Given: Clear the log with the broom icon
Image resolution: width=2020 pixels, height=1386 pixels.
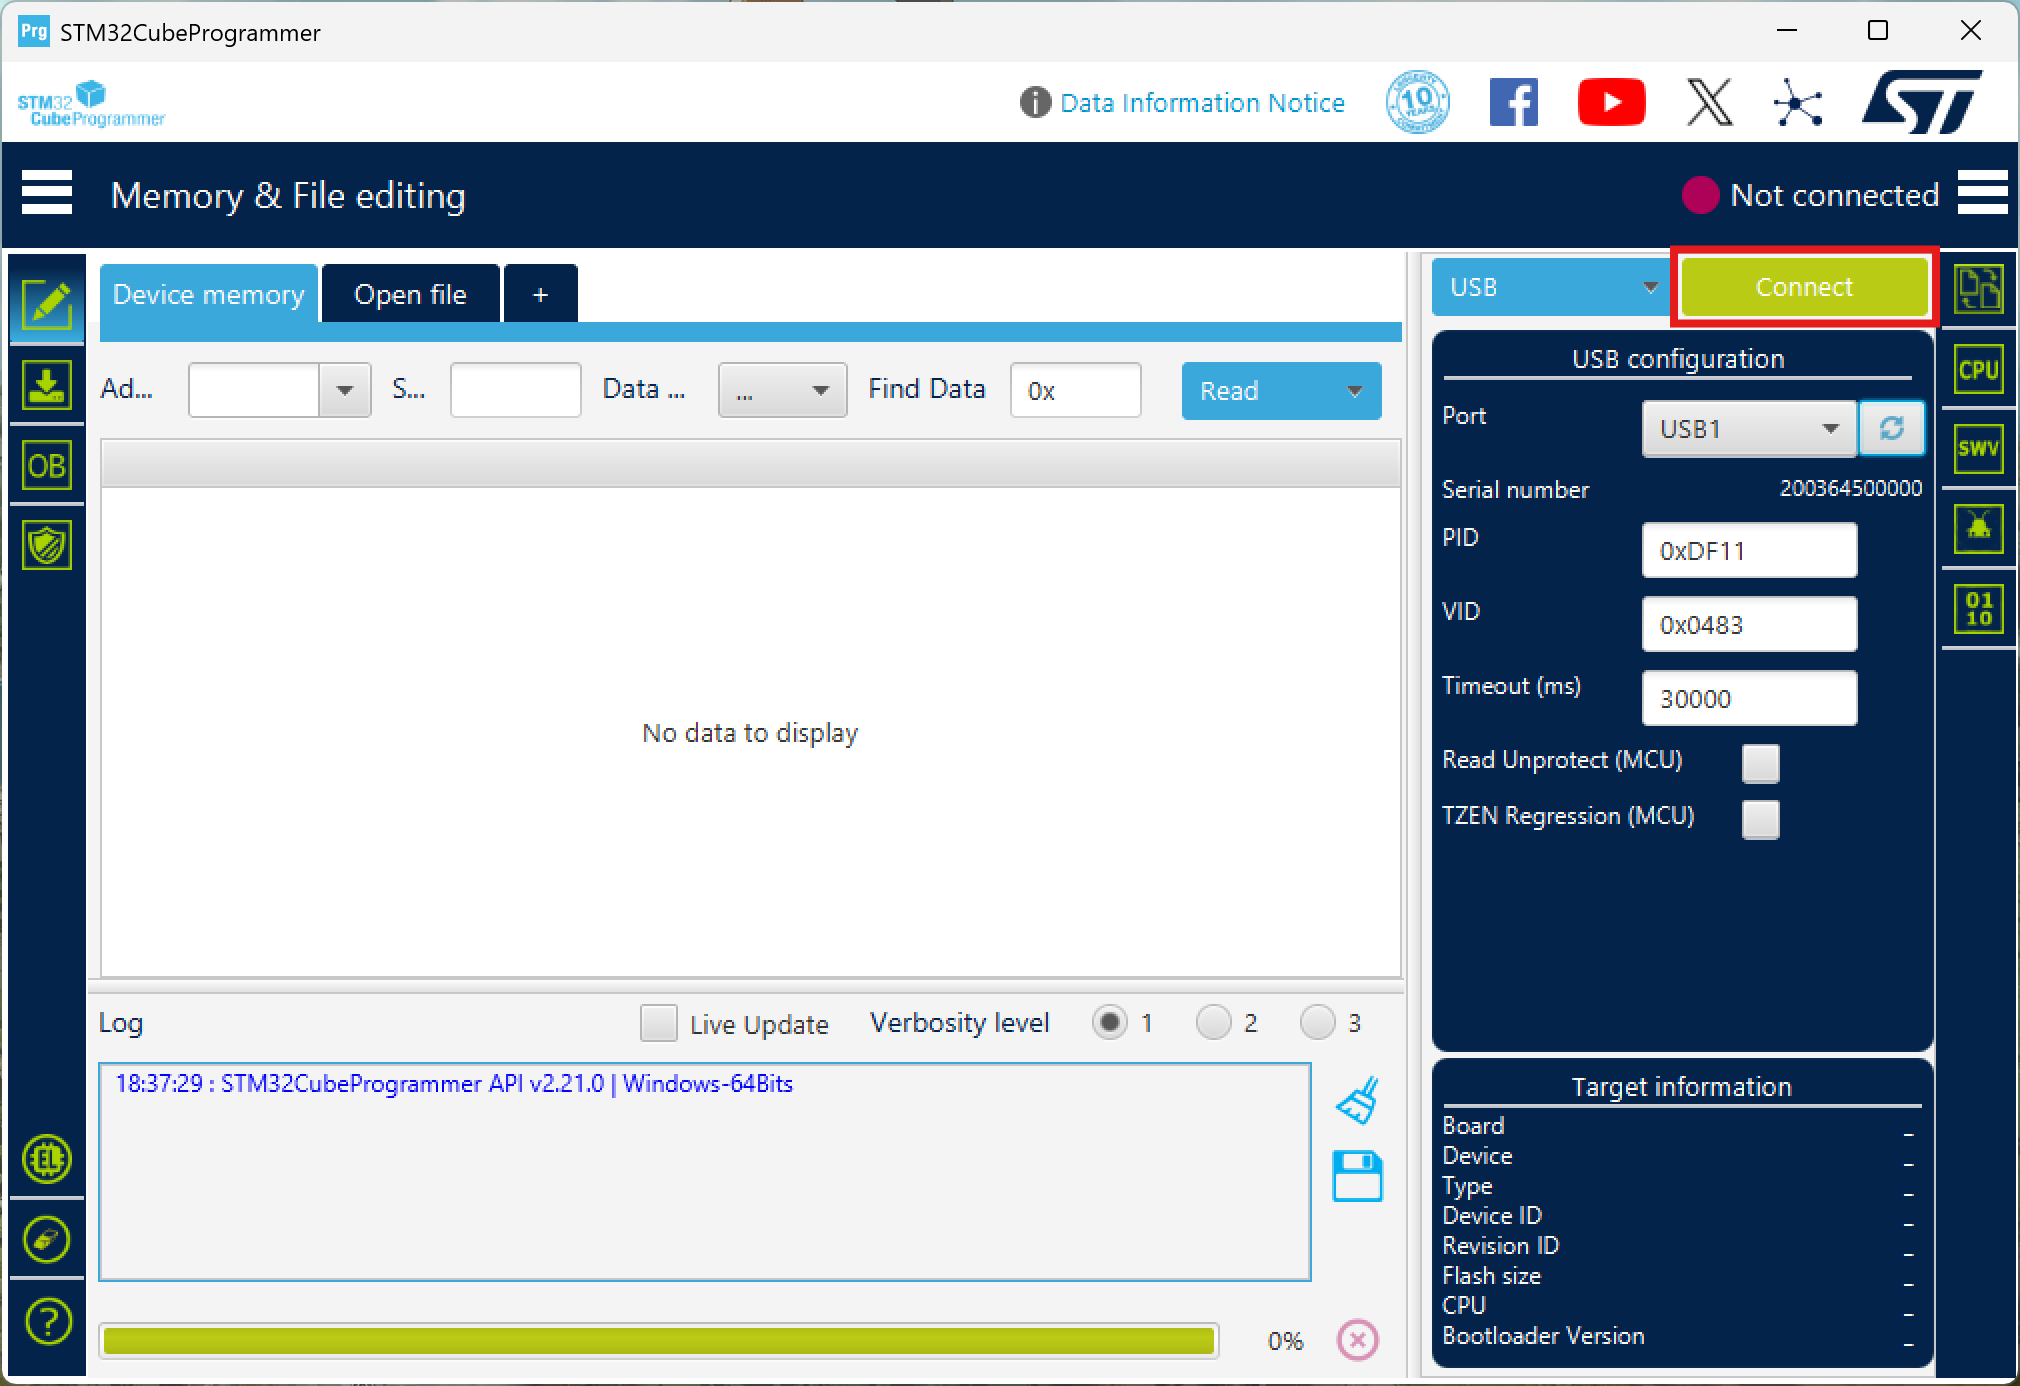Looking at the screenshot, I should (1358, 1100).
